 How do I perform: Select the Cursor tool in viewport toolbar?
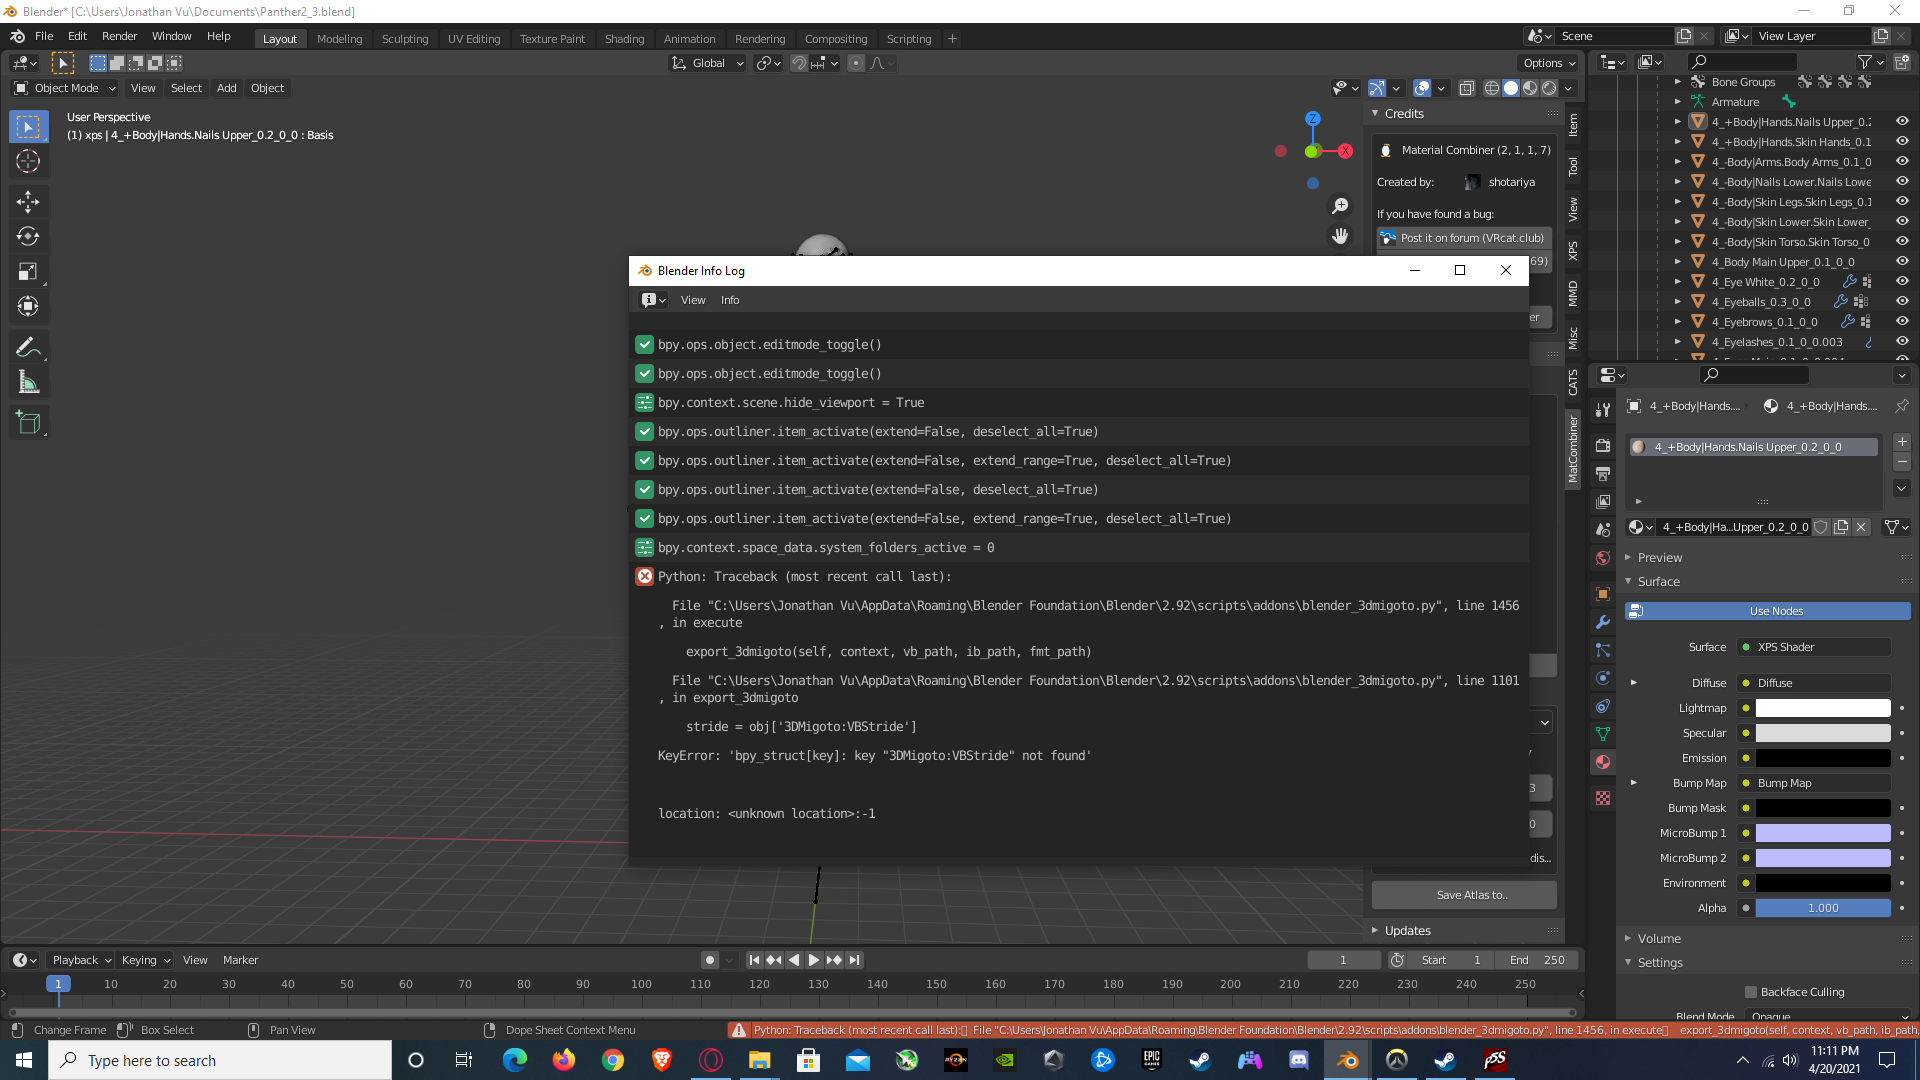[28, 162]
